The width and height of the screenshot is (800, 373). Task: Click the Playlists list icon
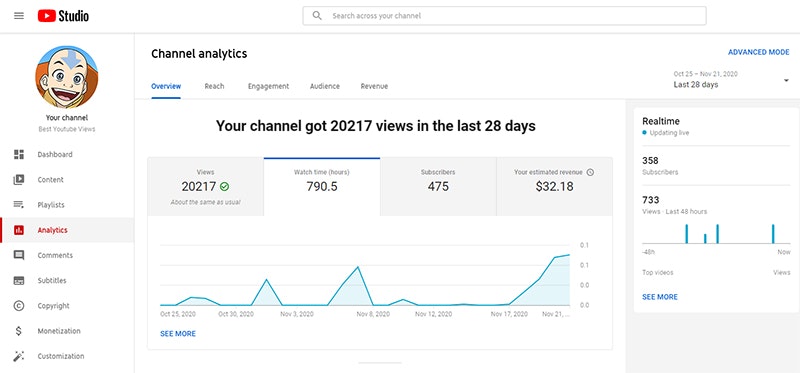pyautogui.click(x=19, y=205)
